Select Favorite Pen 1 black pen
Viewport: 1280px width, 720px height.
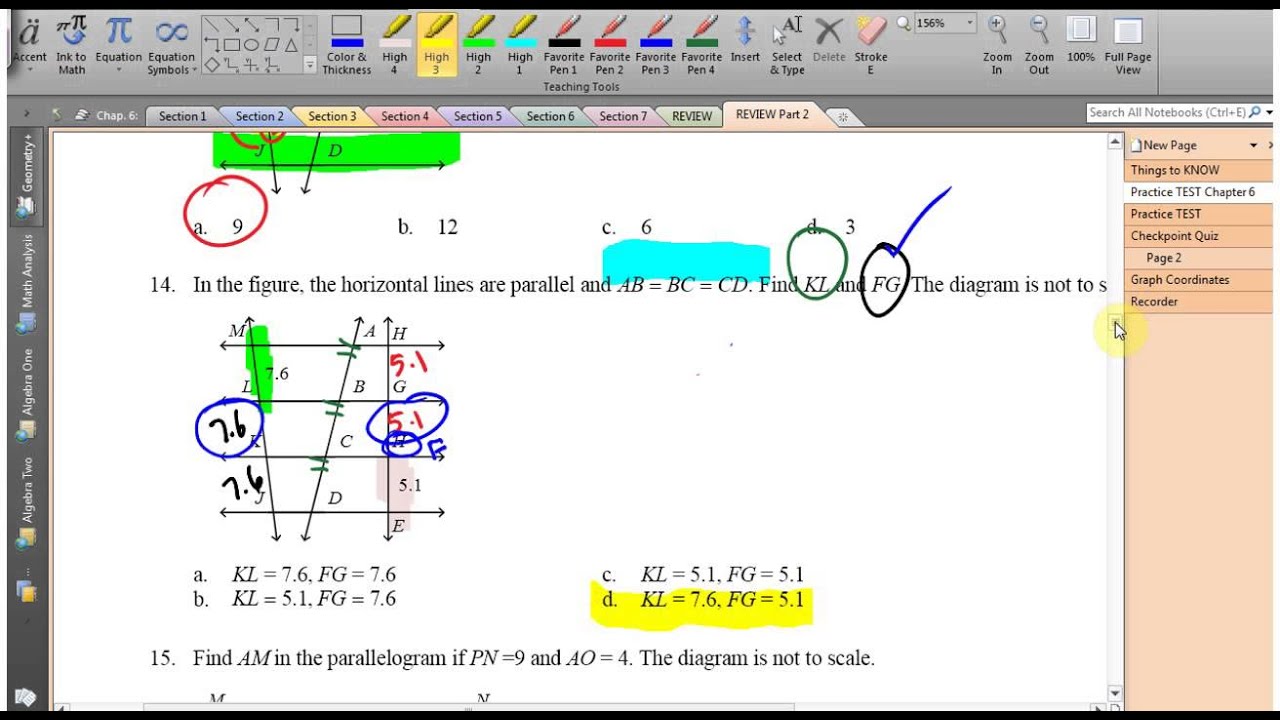click(x=563, y=45)
